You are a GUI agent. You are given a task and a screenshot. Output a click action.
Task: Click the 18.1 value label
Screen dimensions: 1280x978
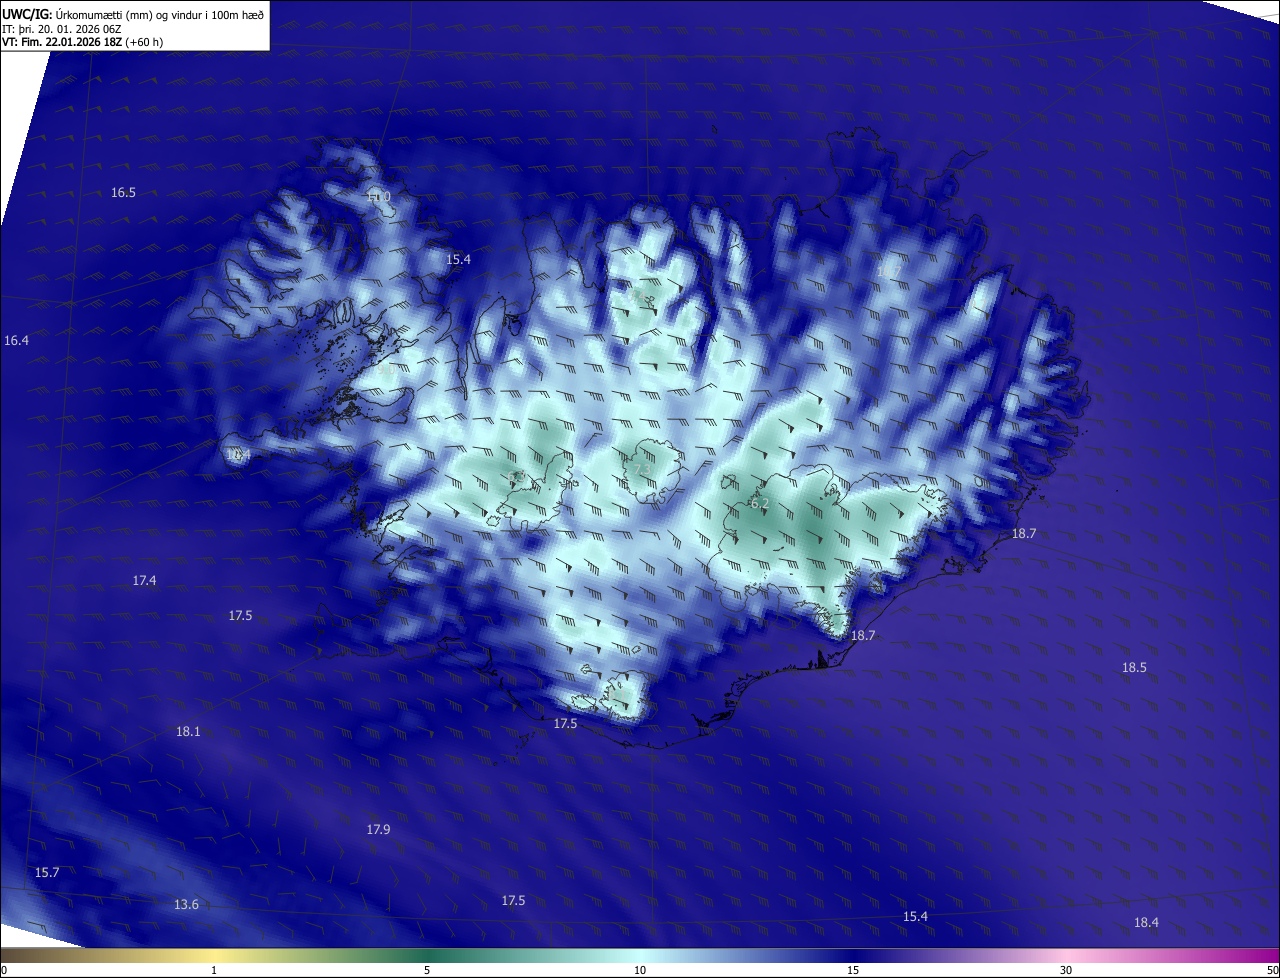(x=188, y=731)
